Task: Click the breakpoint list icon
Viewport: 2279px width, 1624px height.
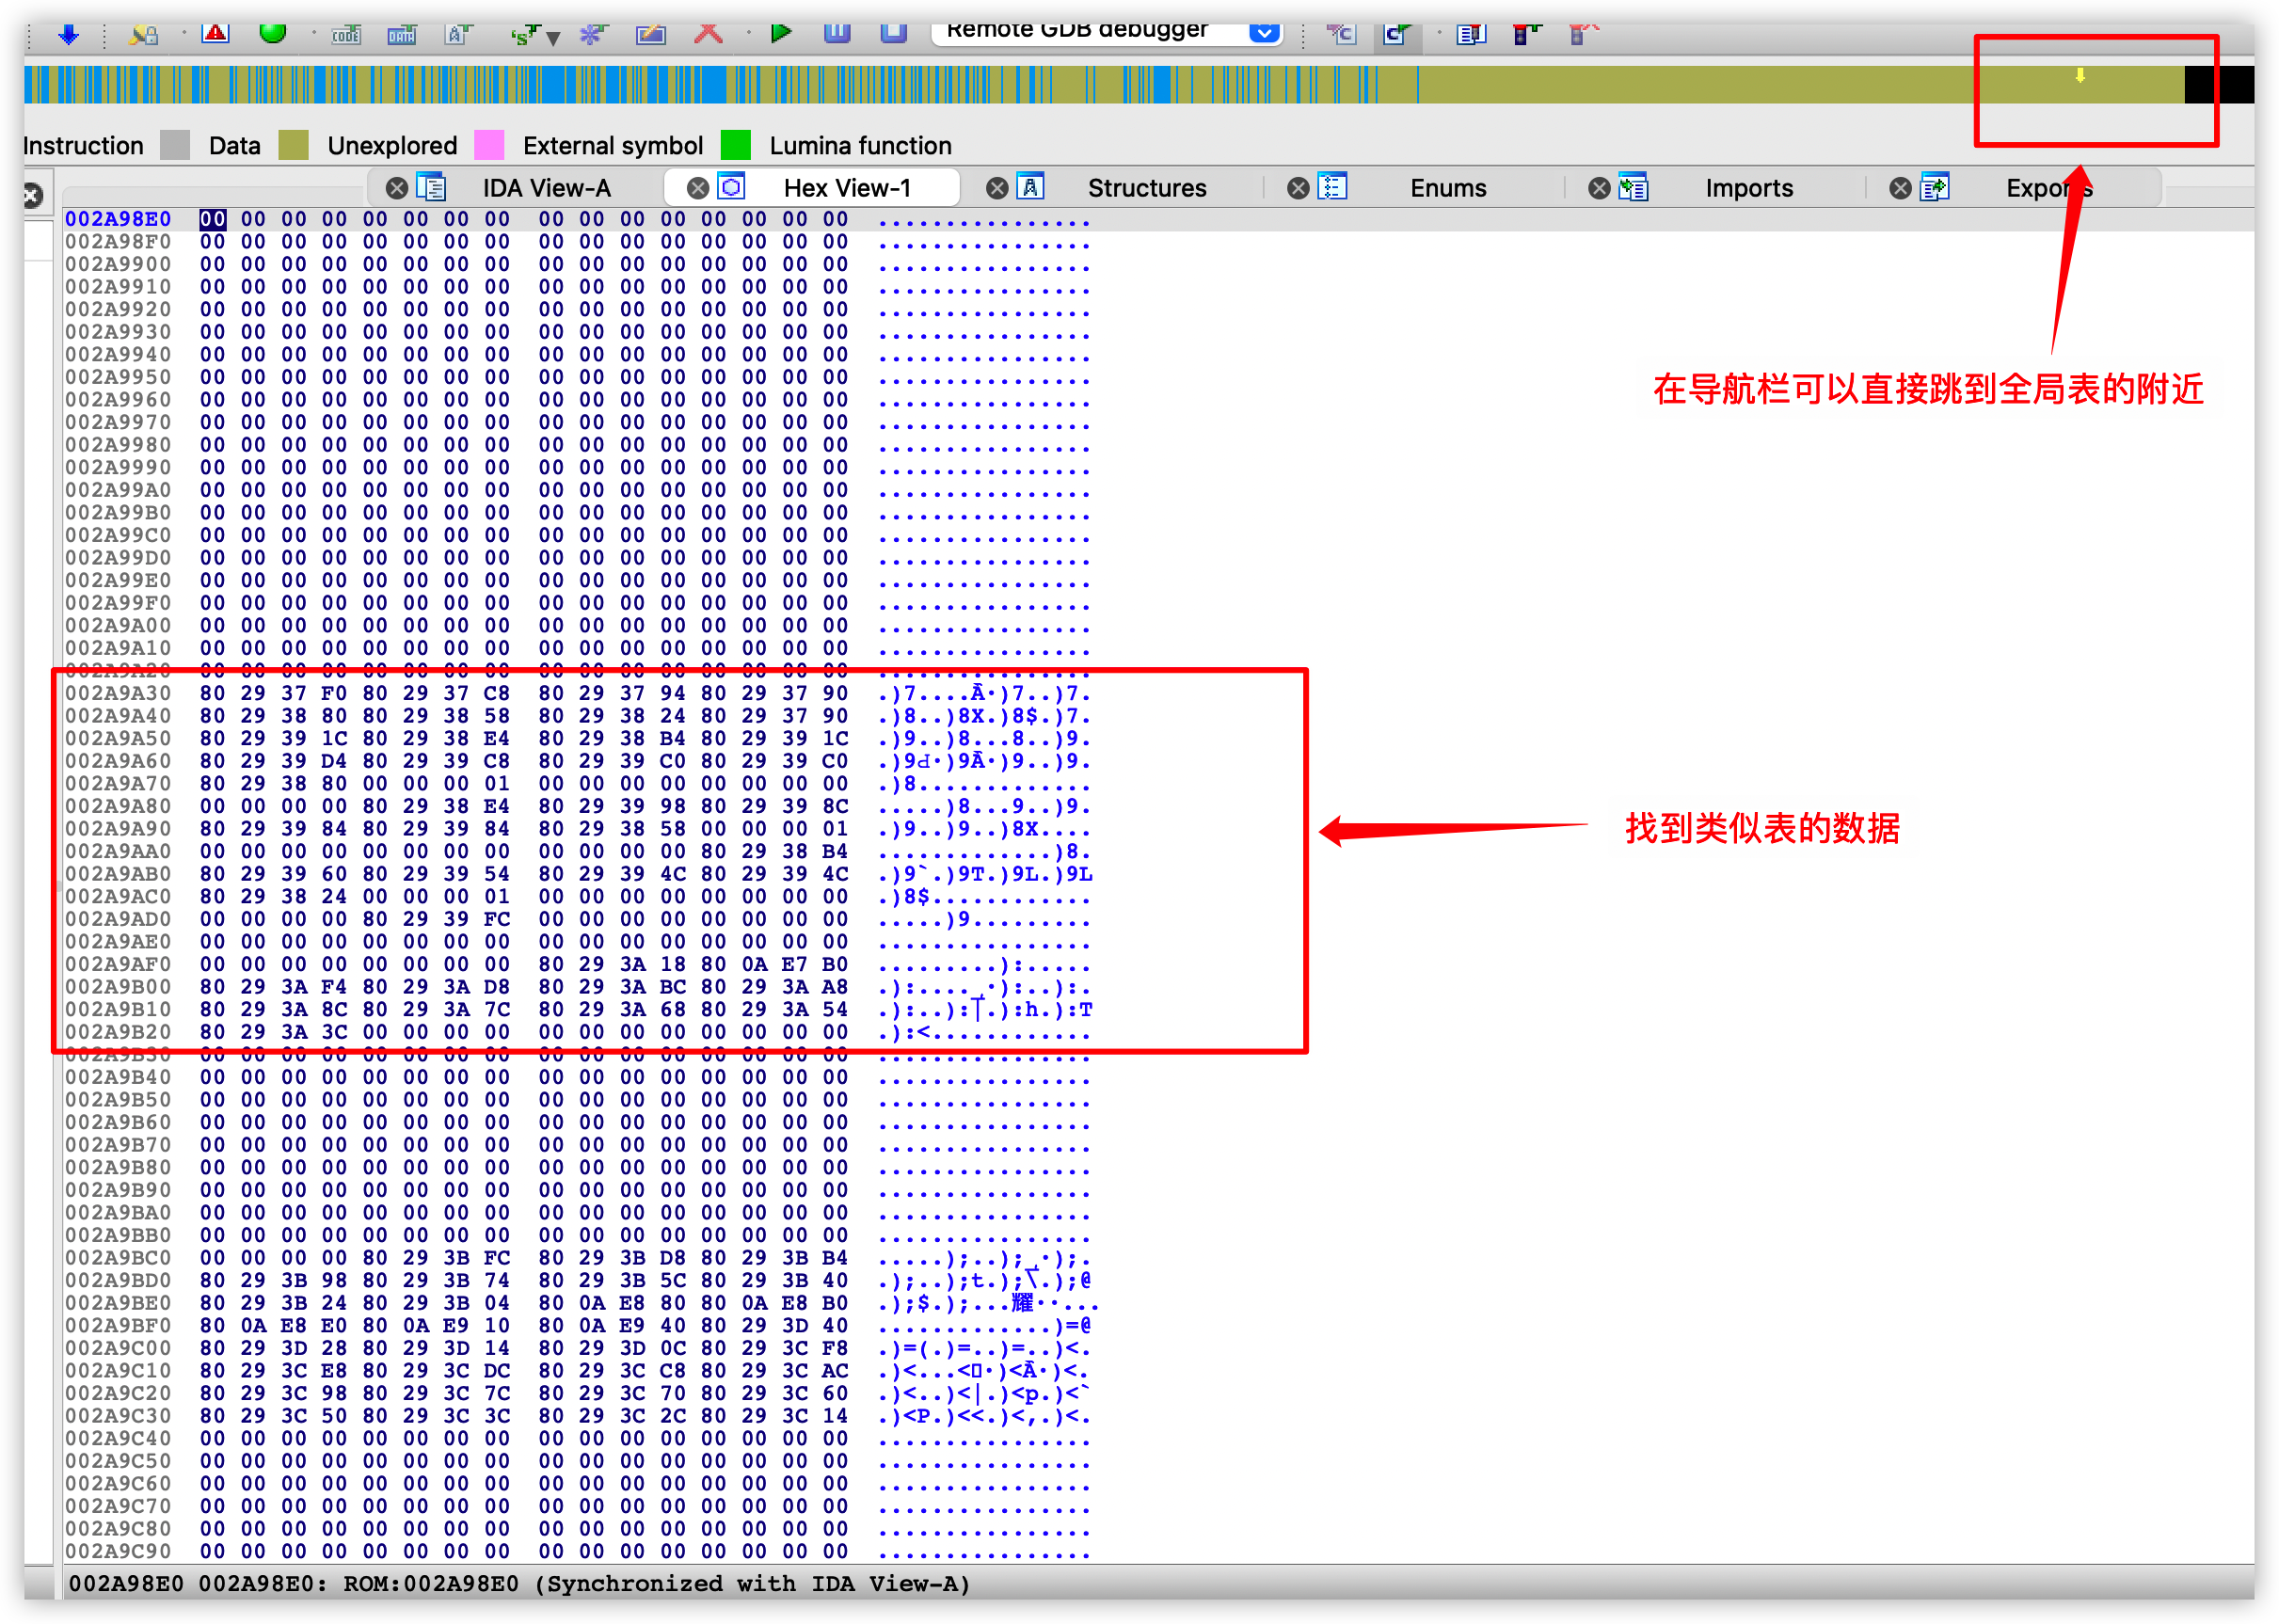Action: click(x=1470, y=35)
